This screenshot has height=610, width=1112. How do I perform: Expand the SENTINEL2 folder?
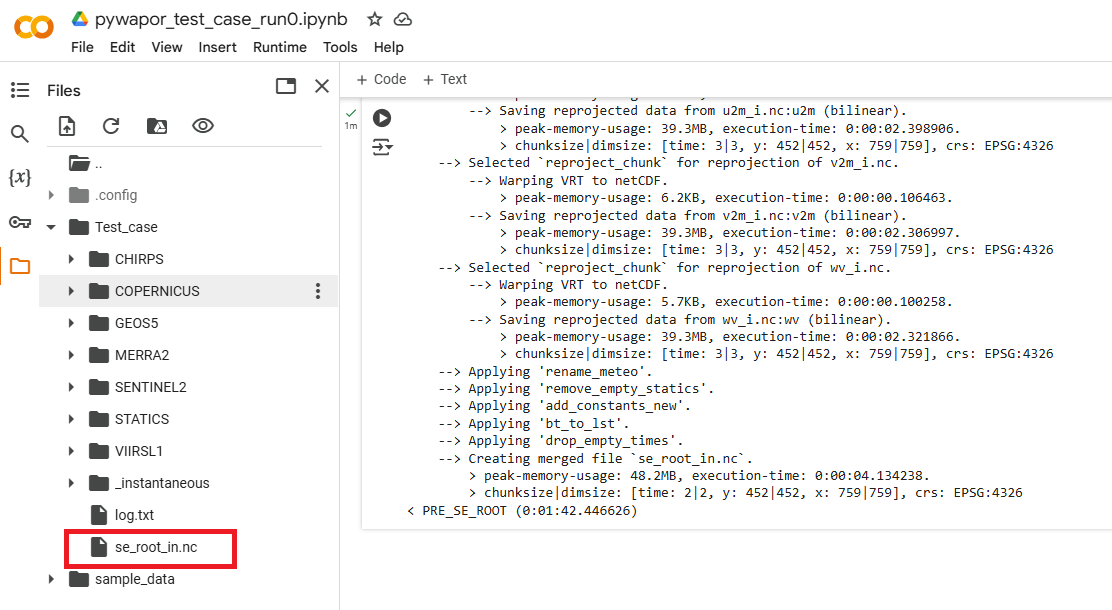(71, 387)
